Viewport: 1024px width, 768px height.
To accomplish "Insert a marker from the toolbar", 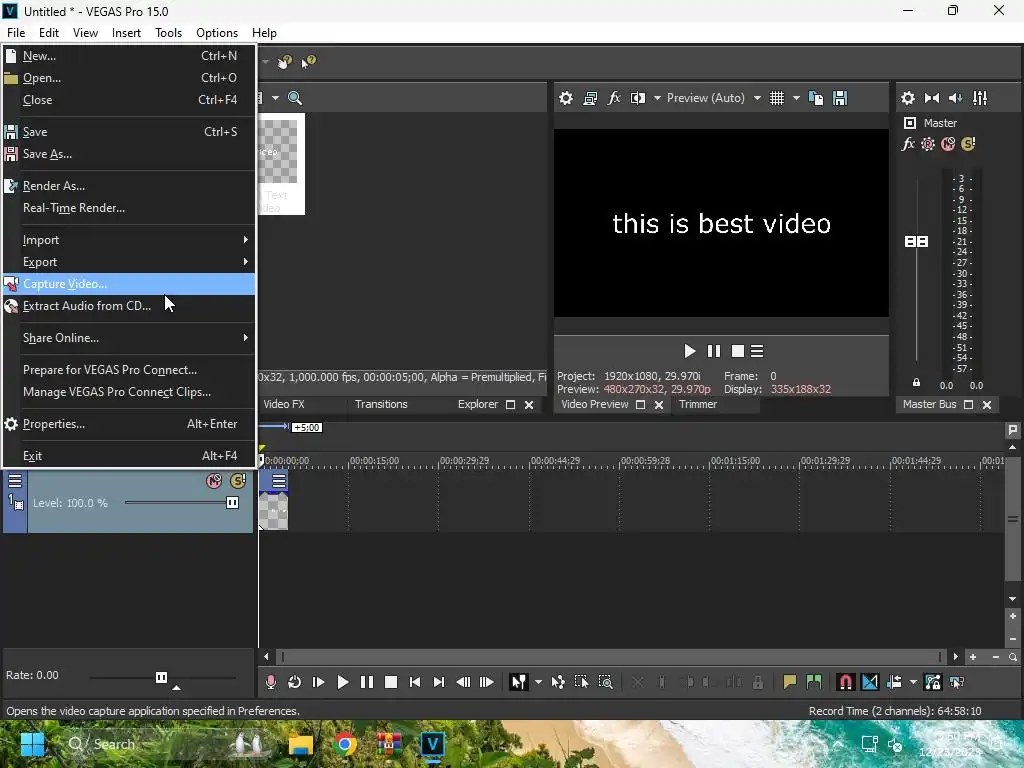I will (x=790, y=682).
